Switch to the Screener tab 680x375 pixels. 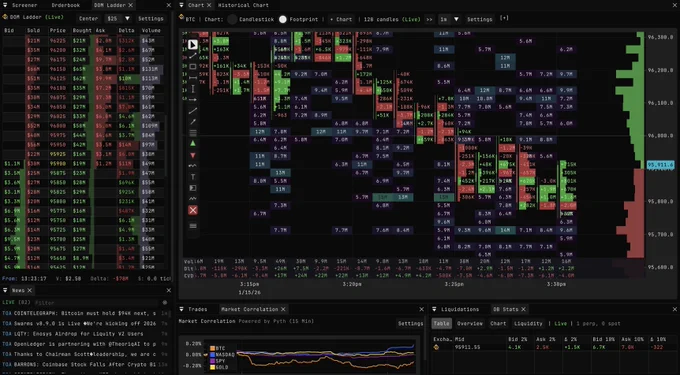pyautogui.click(x=24, y=5)
